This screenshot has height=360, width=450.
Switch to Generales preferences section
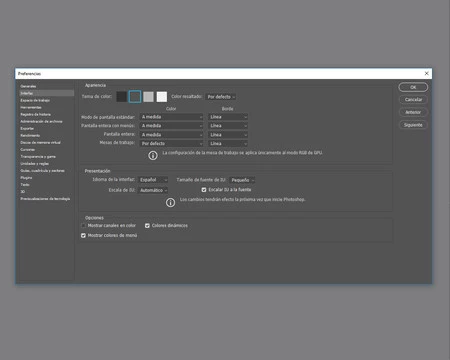click(28, 86)
